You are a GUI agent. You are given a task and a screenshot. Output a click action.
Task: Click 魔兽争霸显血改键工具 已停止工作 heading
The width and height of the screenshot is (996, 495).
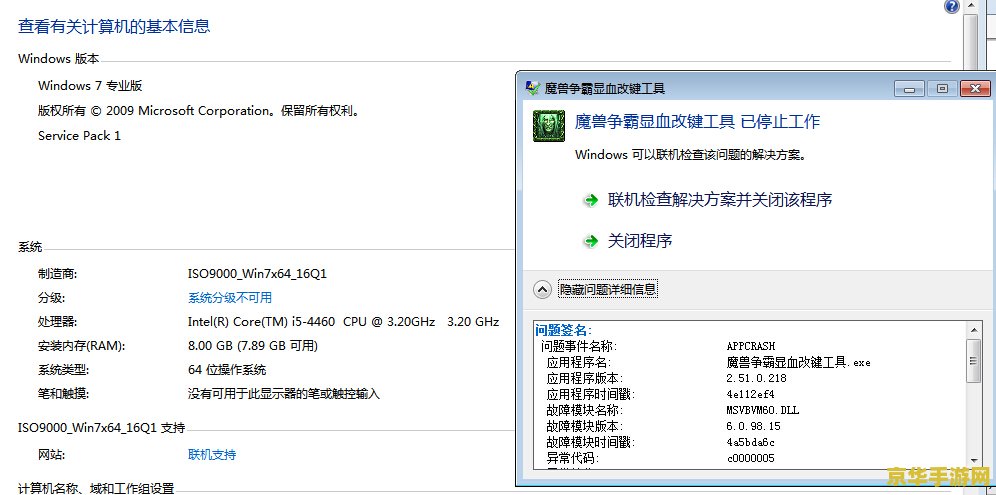697,121
